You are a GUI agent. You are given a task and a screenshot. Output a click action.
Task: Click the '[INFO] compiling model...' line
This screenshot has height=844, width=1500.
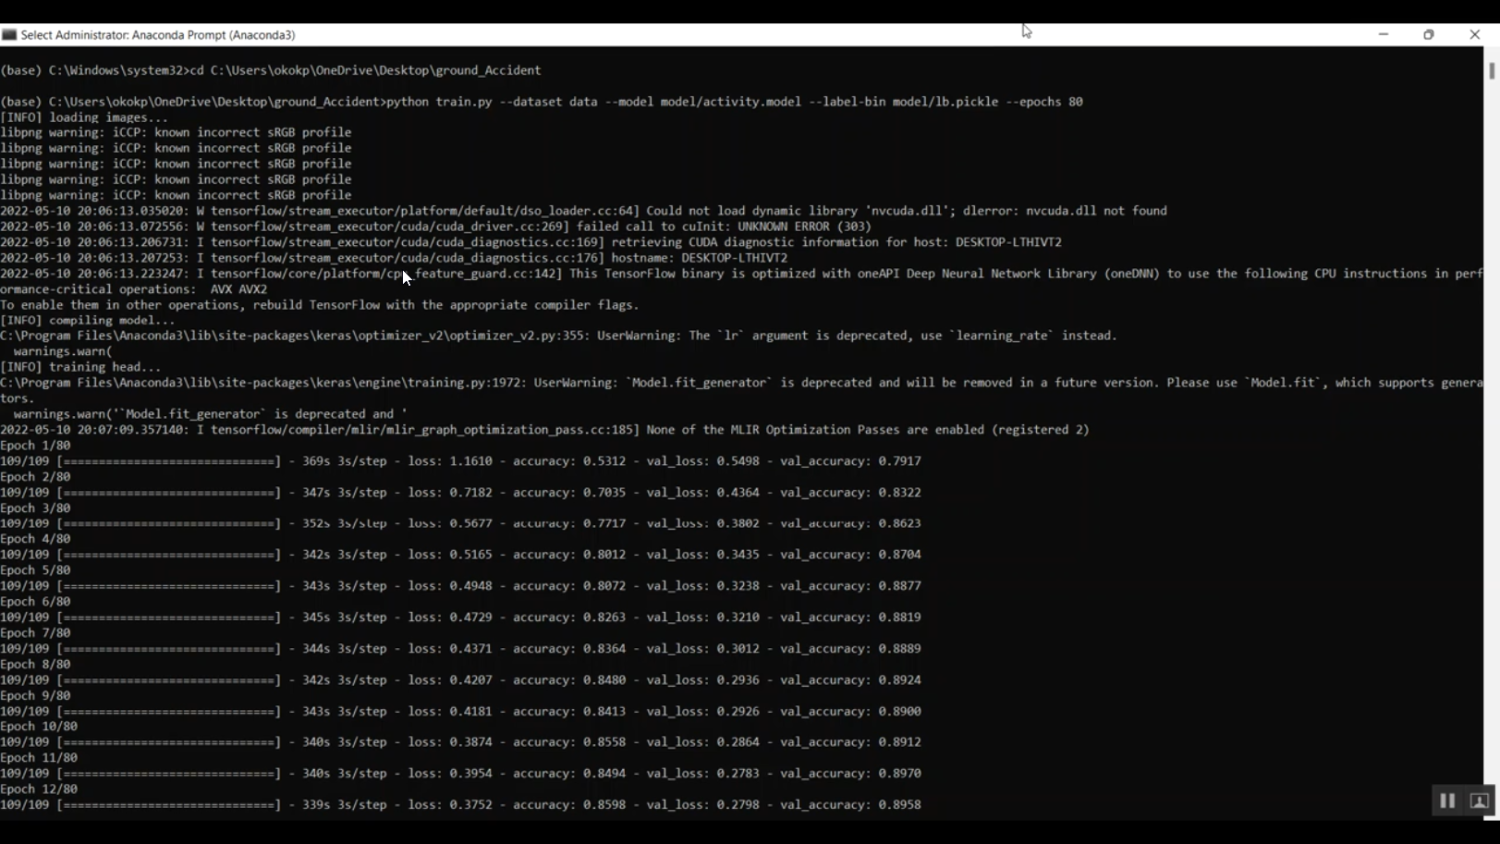(87, 320)
